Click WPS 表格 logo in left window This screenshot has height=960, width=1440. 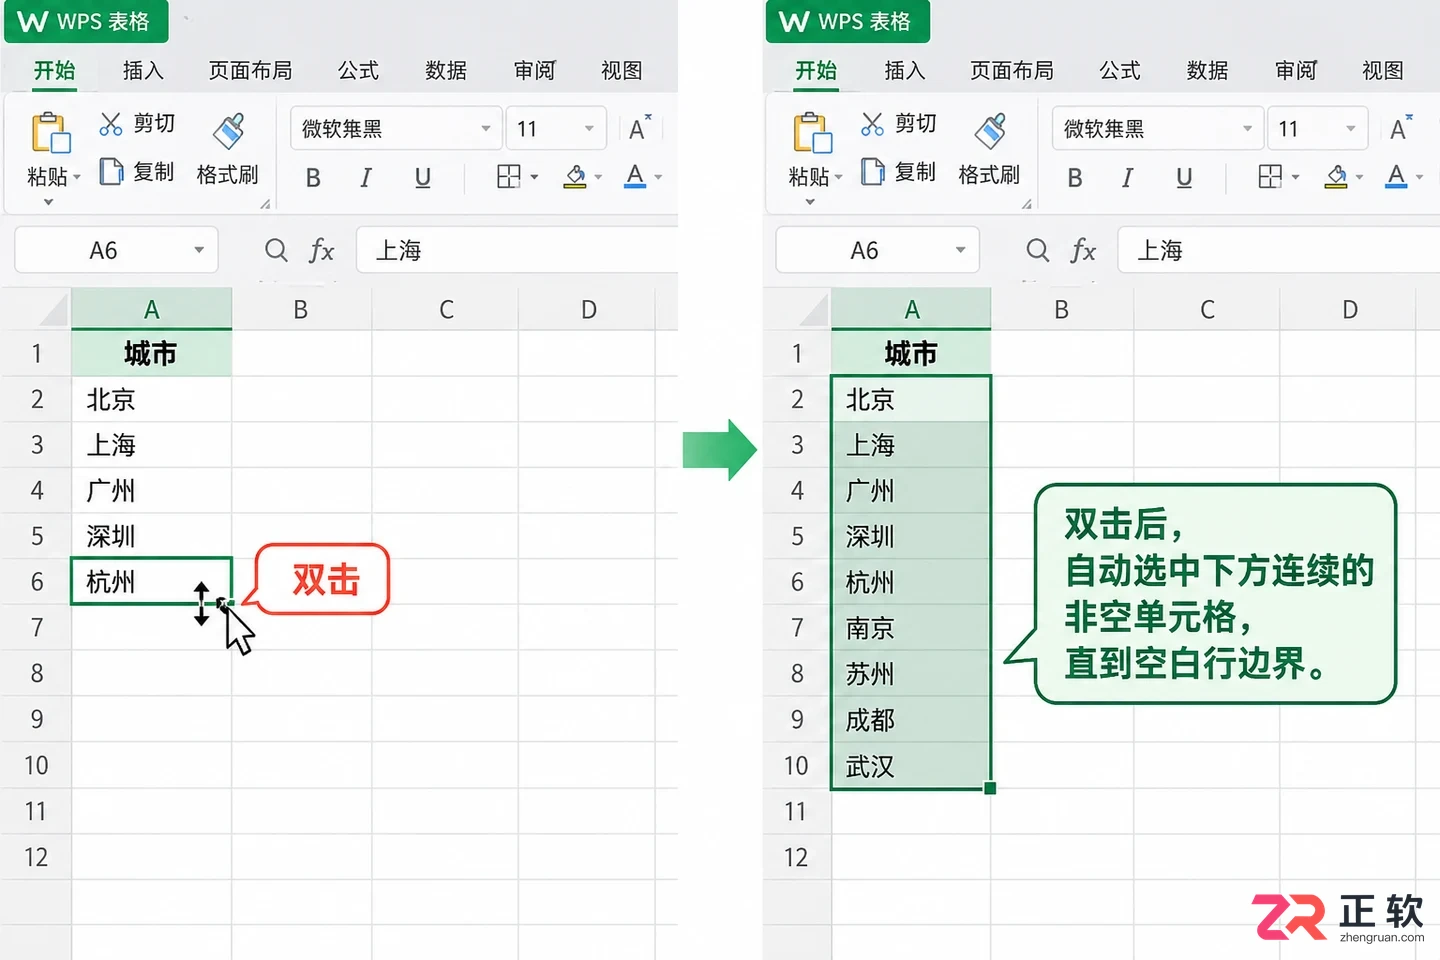pos(86,22)
